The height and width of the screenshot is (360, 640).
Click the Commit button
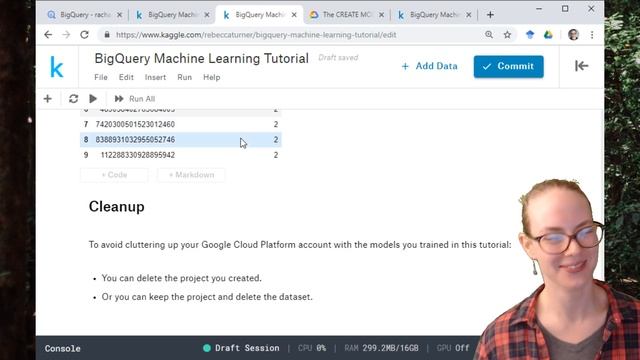509,67
